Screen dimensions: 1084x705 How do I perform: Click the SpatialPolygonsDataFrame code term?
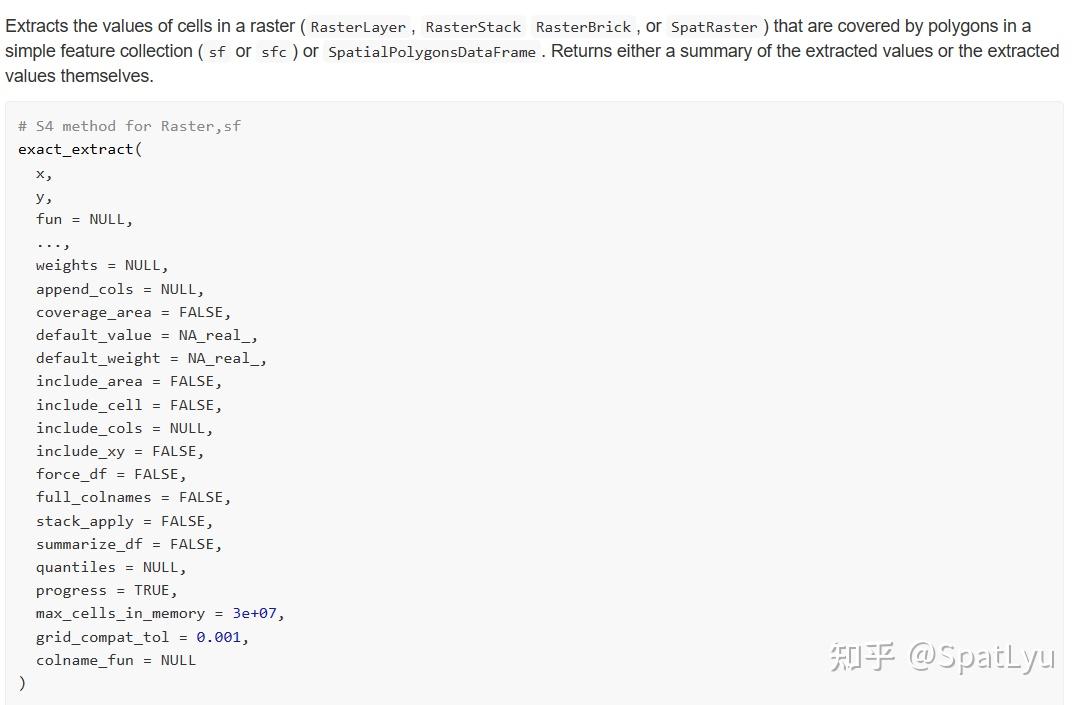pyautogui.click(x=432, y=52)
